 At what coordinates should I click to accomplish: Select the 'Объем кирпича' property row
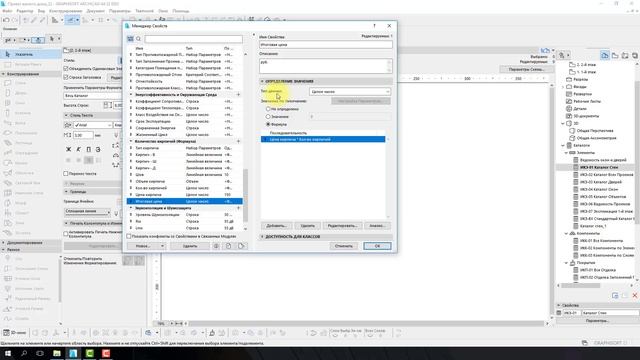click(x=184, y=181)
